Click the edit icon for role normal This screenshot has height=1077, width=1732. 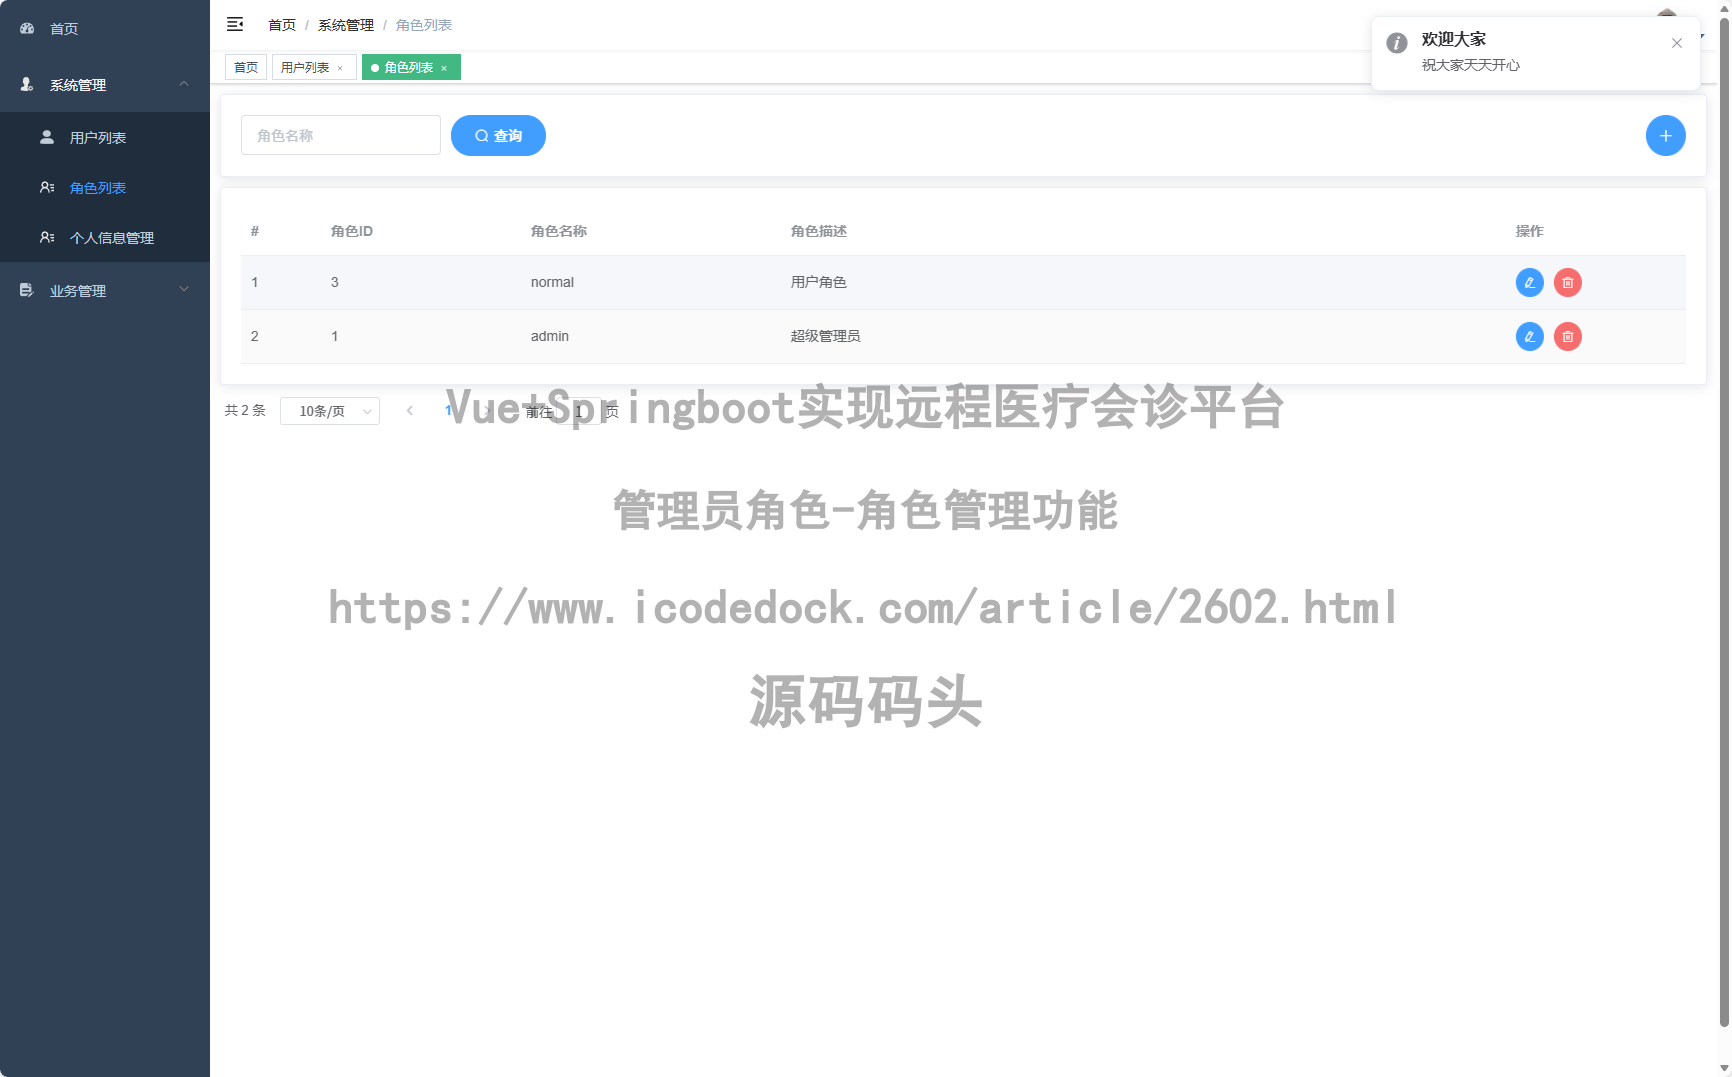[1529, 282]
